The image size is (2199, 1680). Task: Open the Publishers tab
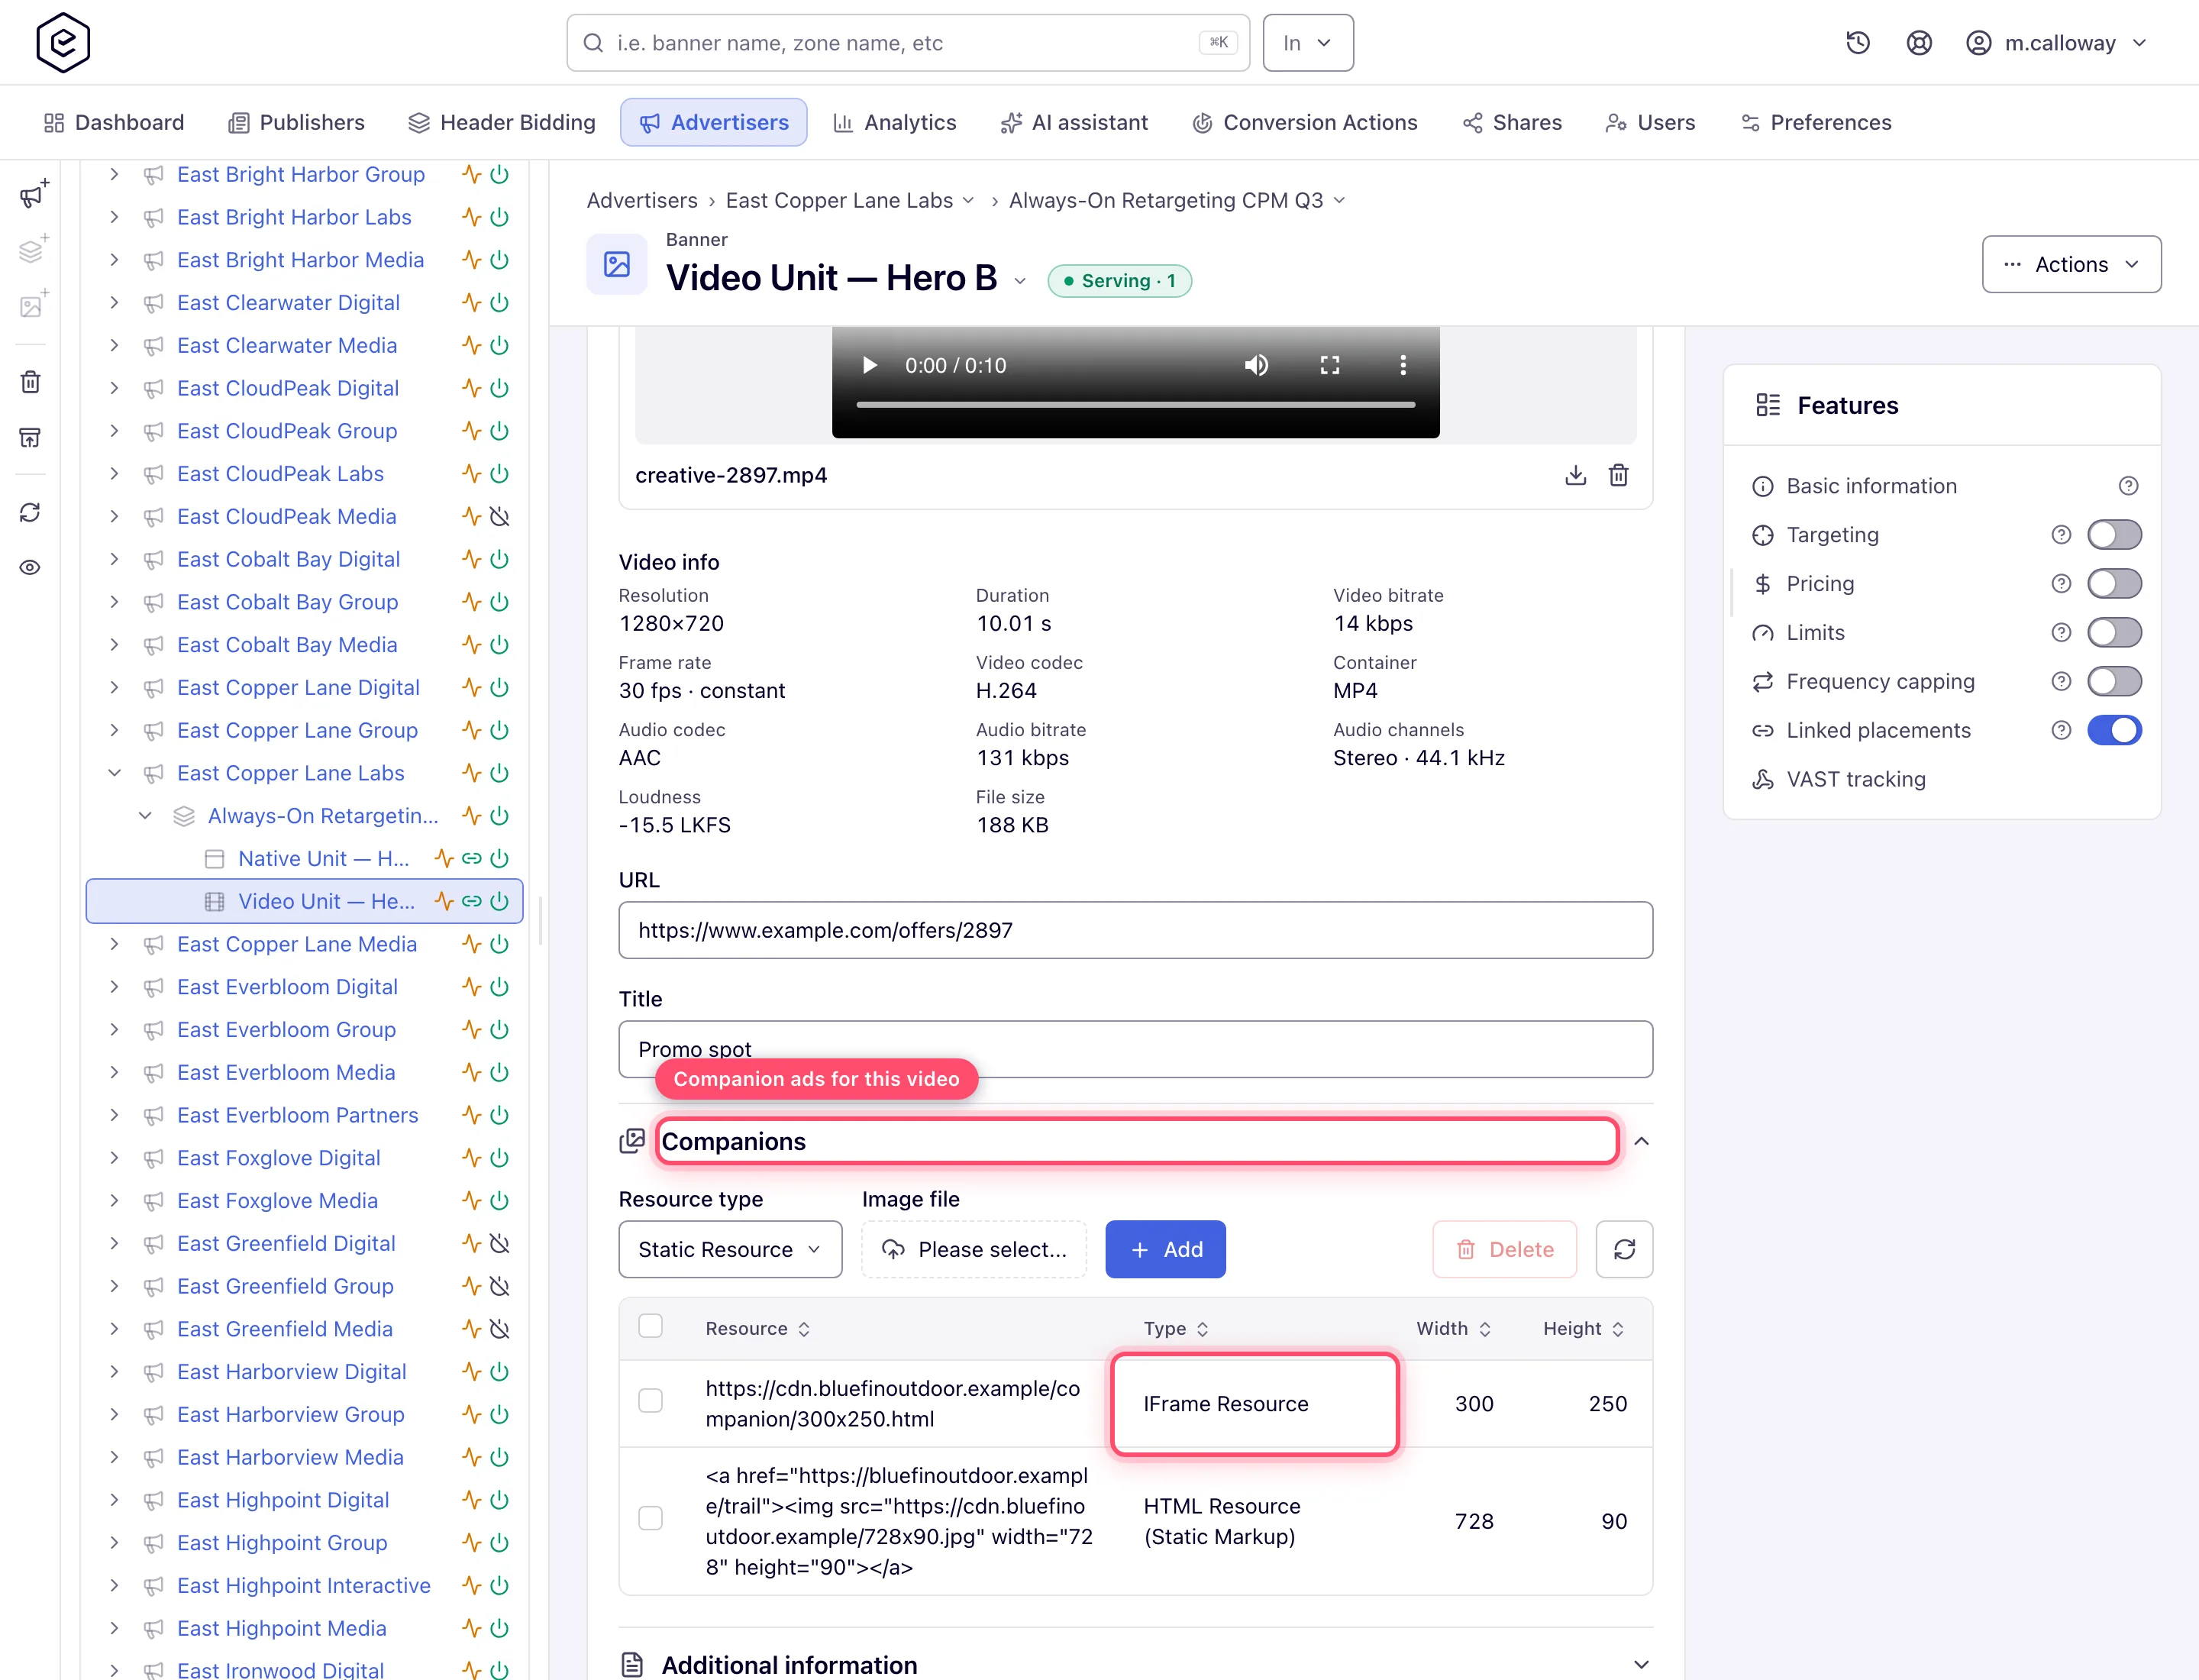[x=296, y=122]
